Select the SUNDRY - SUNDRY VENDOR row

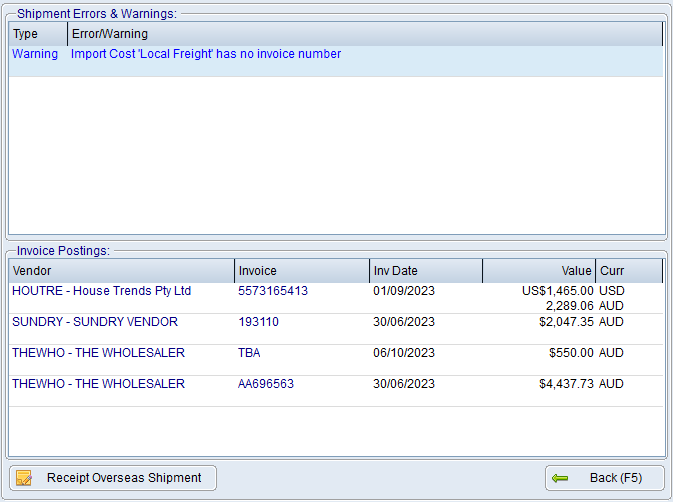tap(94, 322)
